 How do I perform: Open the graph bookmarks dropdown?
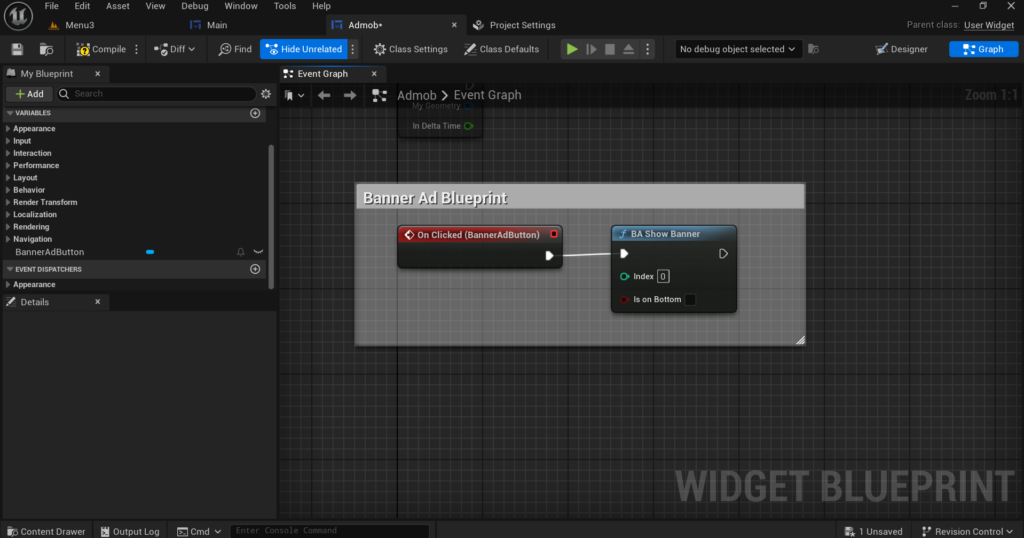tap(295, 95)
